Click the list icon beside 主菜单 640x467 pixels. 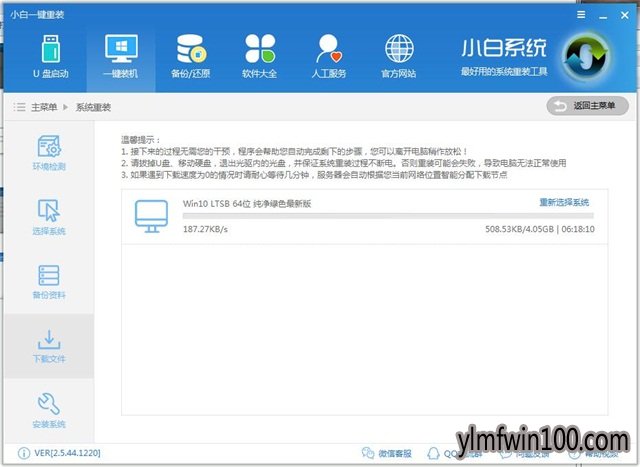coord(19,107)
